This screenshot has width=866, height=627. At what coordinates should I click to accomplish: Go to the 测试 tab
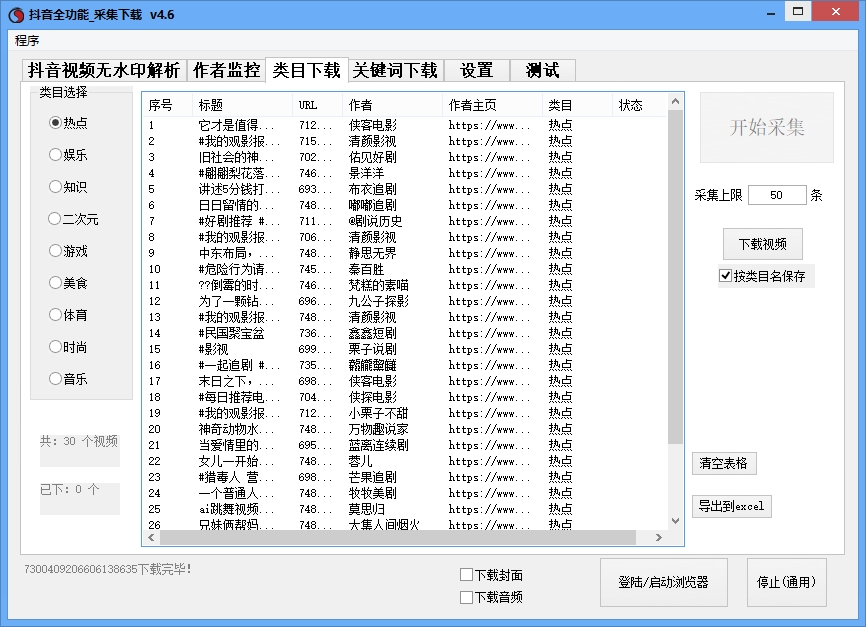[x=542, y=71]
